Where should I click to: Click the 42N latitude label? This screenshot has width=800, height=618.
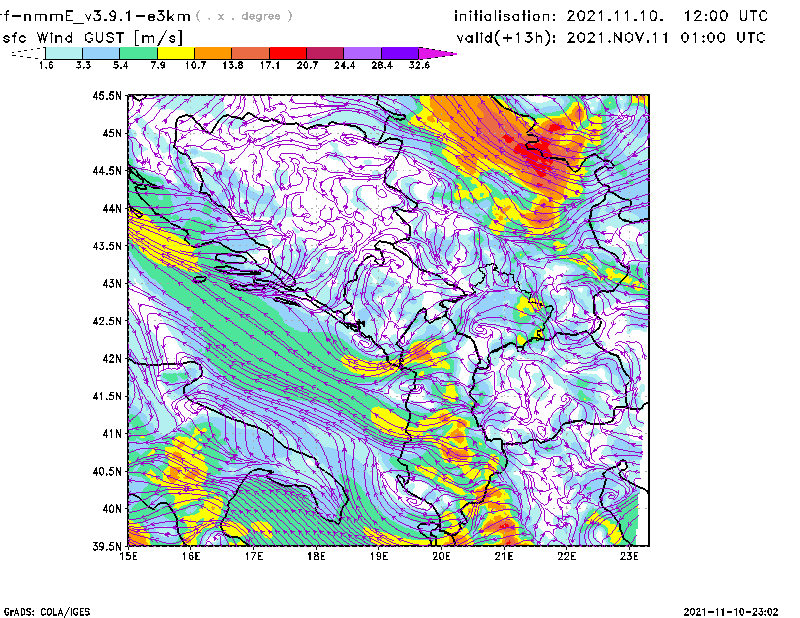point(112,359)
